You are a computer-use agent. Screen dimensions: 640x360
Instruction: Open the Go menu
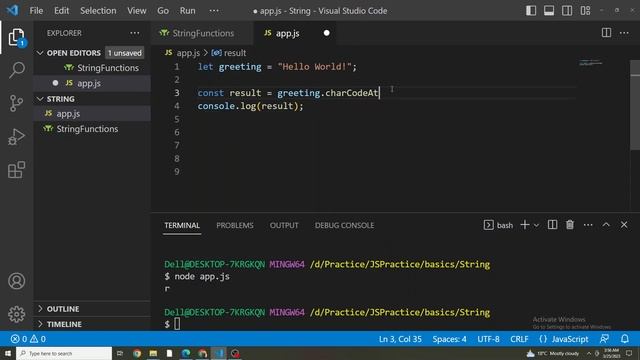163,11
